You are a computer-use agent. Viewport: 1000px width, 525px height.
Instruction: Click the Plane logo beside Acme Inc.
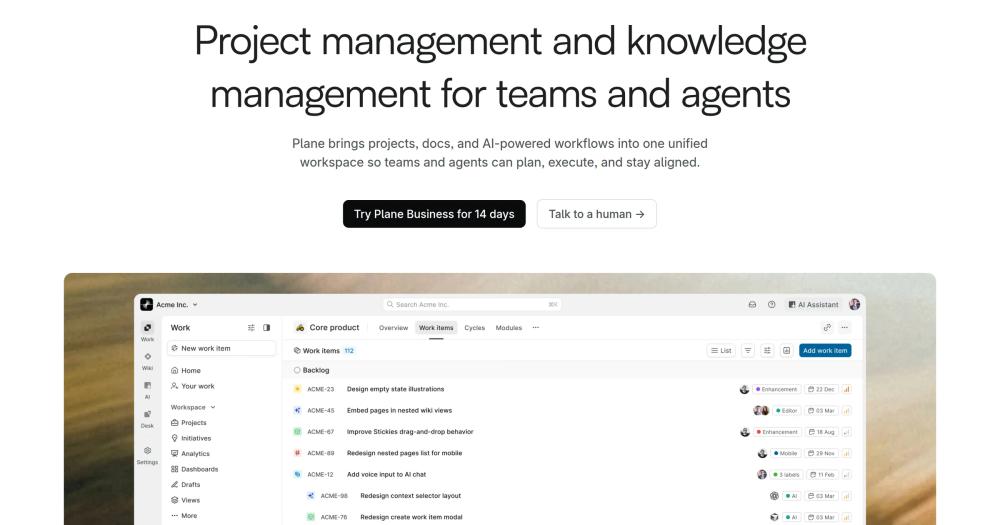147,304
